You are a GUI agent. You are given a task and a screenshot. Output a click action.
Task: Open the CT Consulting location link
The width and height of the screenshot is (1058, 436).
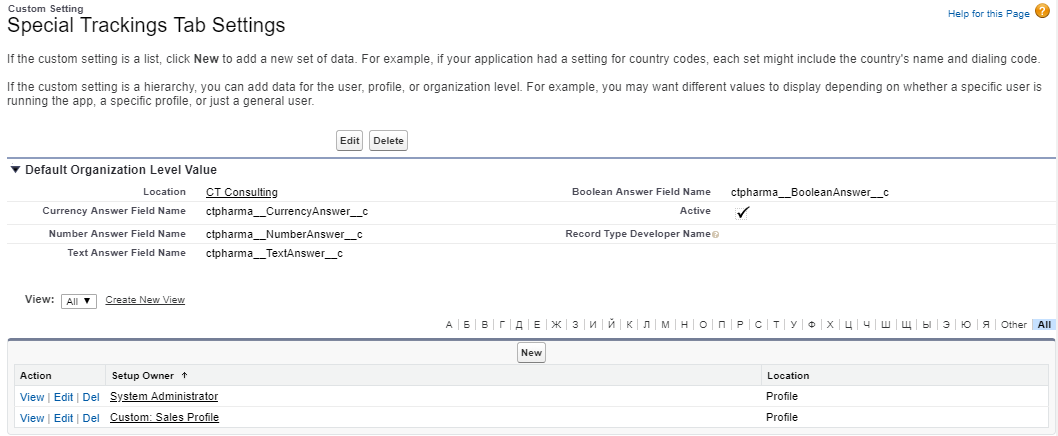click(x=241, y=192)
